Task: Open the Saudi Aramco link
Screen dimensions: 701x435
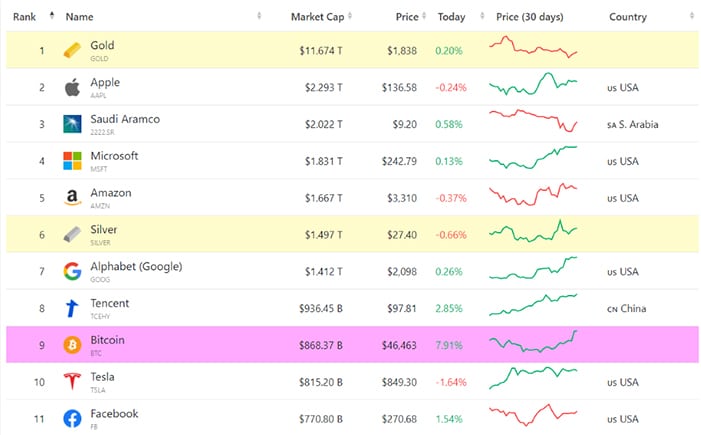Action: click(x=125, y=119)
